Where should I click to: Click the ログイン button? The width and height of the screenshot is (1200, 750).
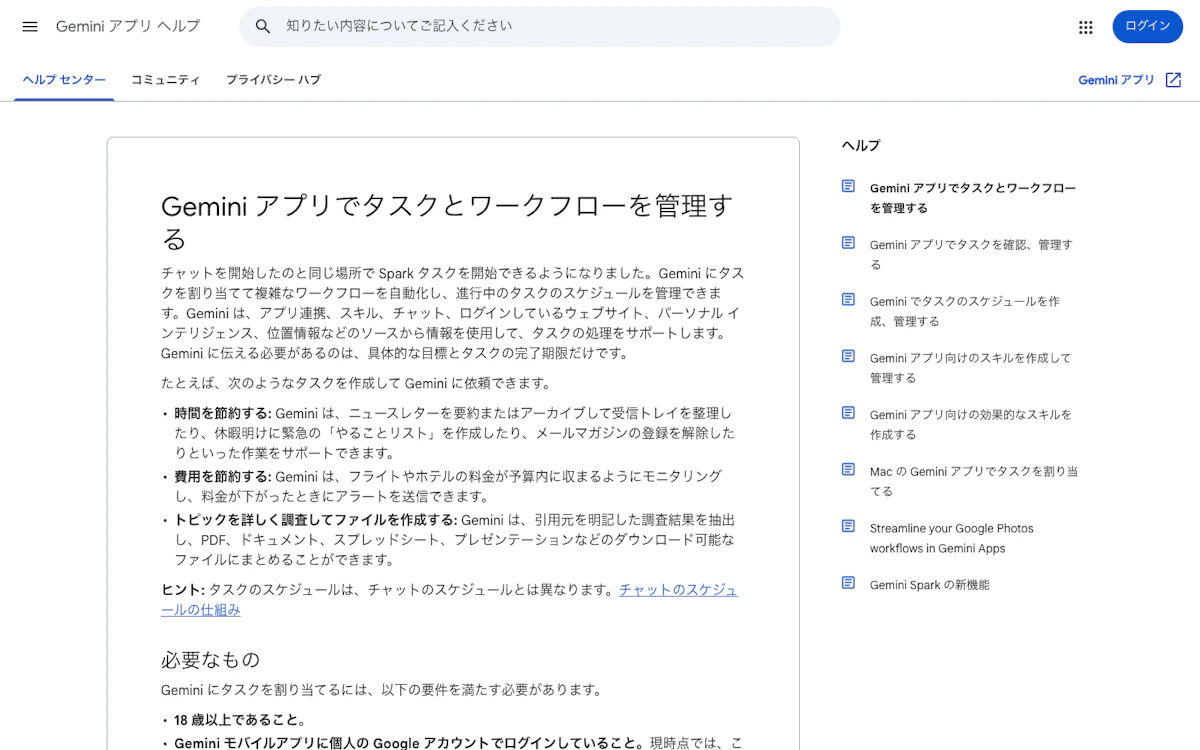(x=1147, y=26)
